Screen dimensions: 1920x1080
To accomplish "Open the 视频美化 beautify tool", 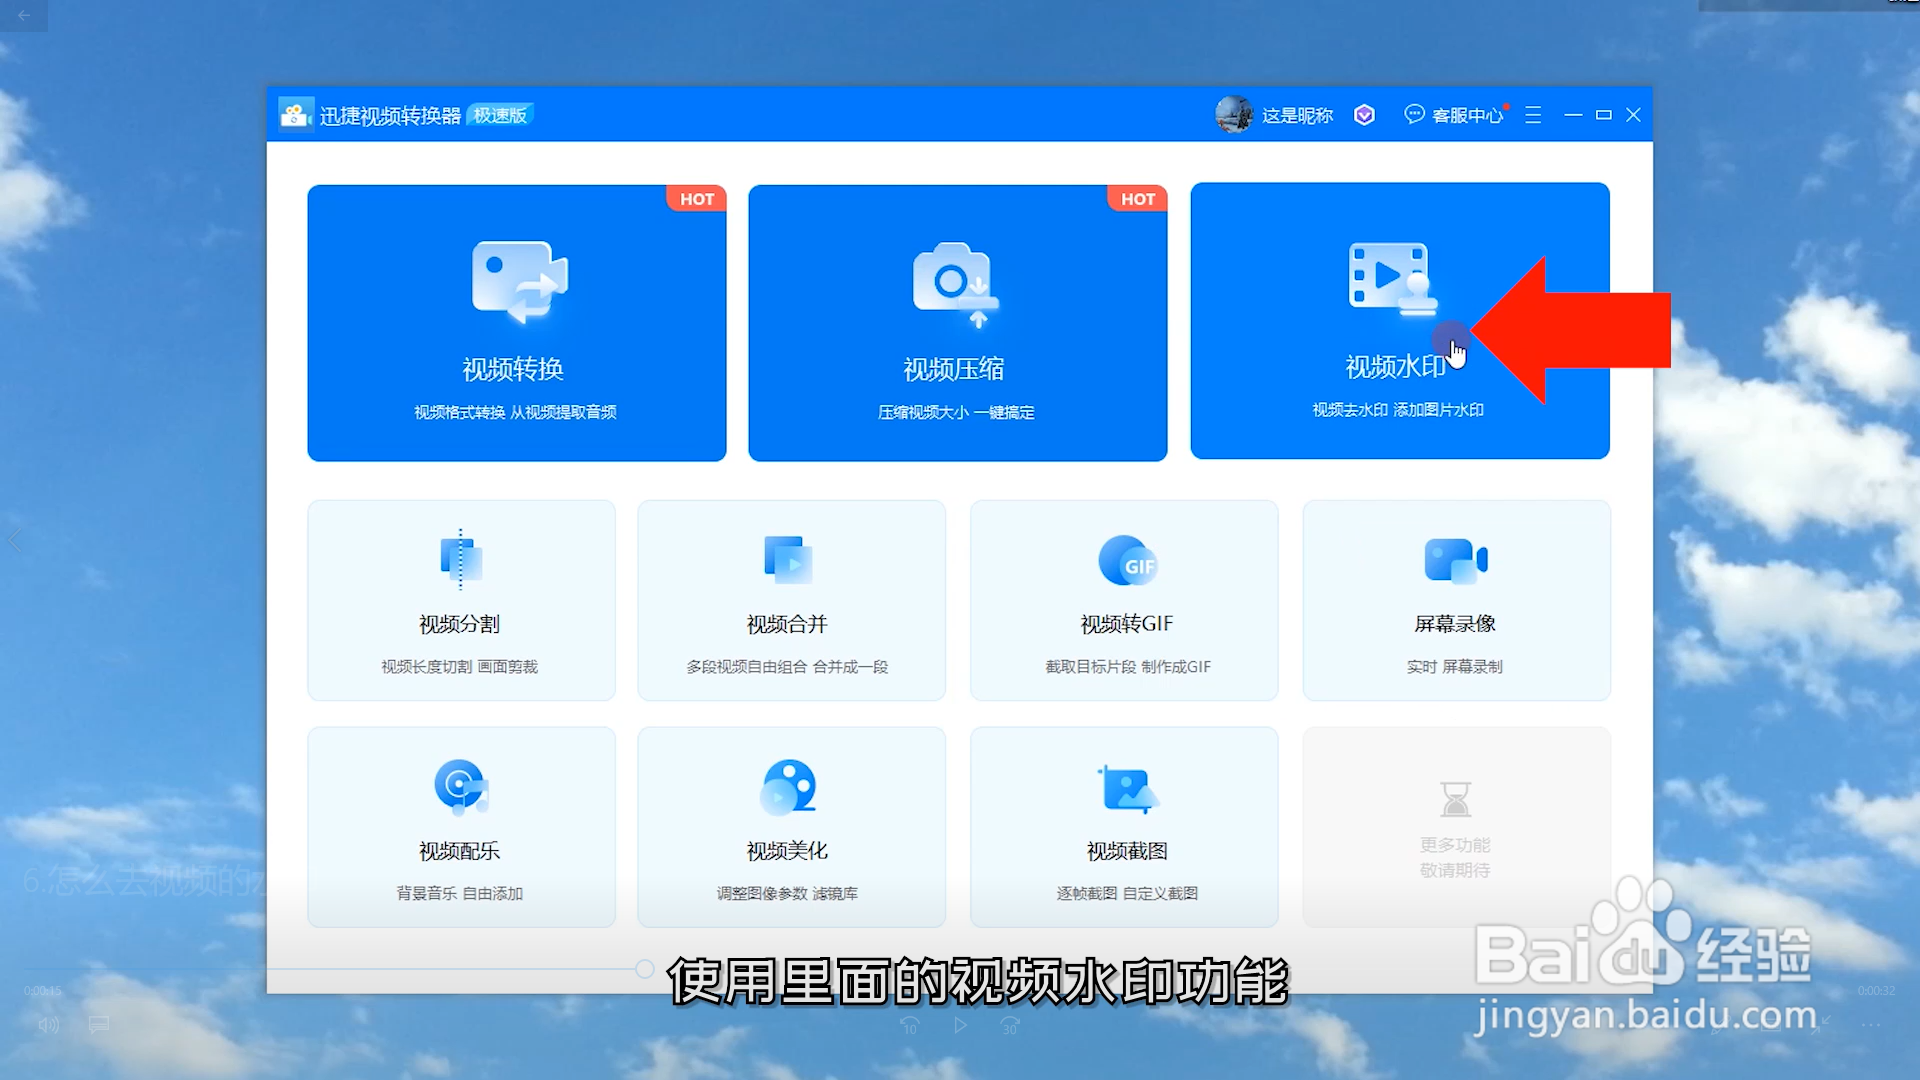I will (790, 827).
